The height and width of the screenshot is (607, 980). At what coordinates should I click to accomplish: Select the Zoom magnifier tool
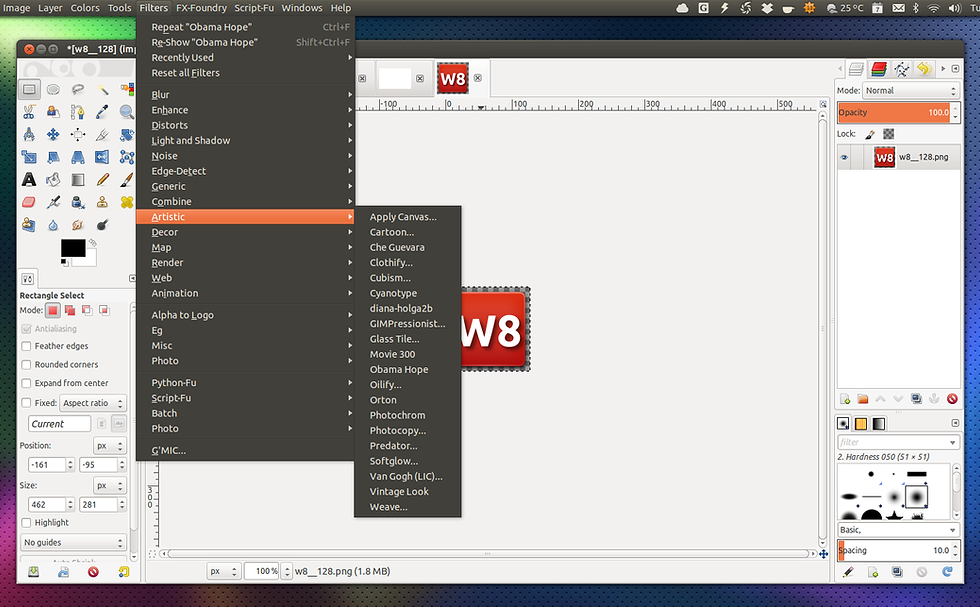click(x=127, y=112)
